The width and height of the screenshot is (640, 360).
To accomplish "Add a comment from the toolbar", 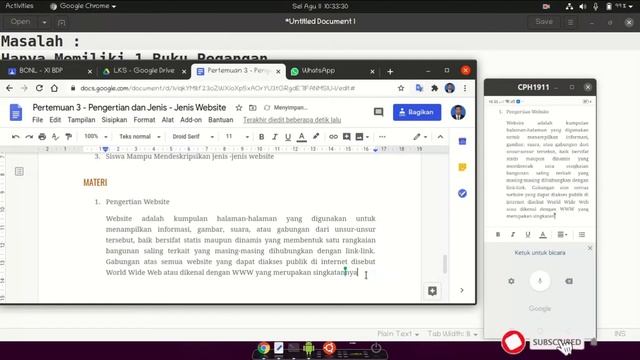I will click(x=347, y=137).
